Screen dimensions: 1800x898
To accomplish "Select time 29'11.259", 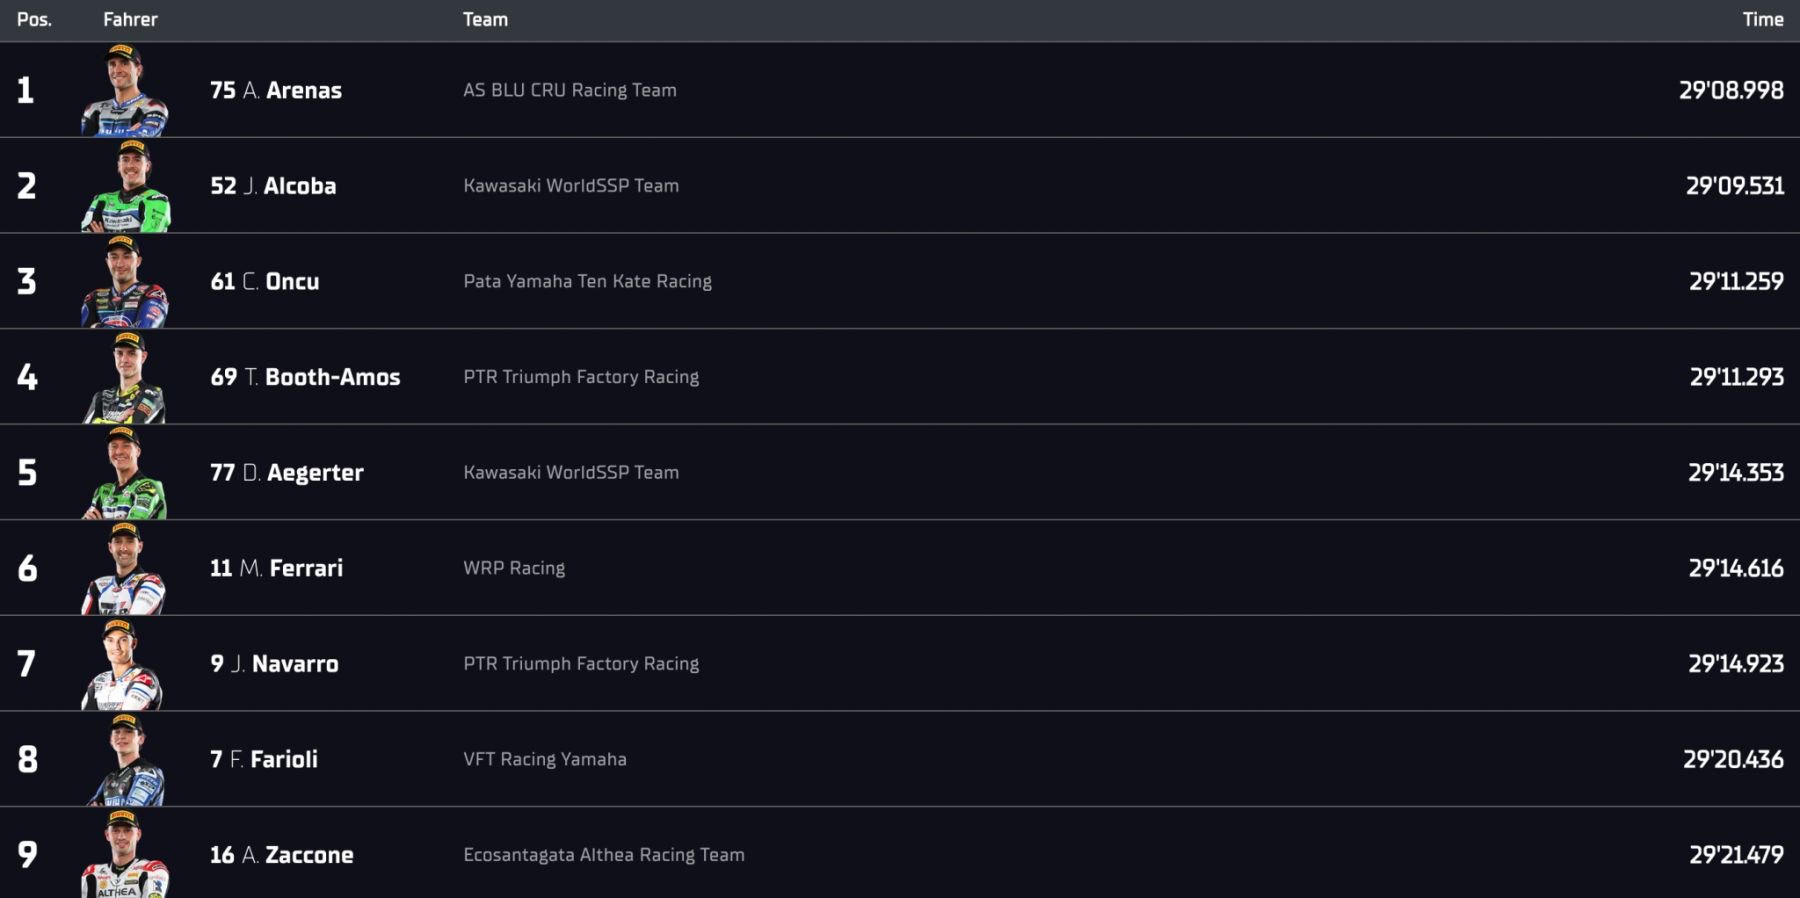I will [1736, 282].
